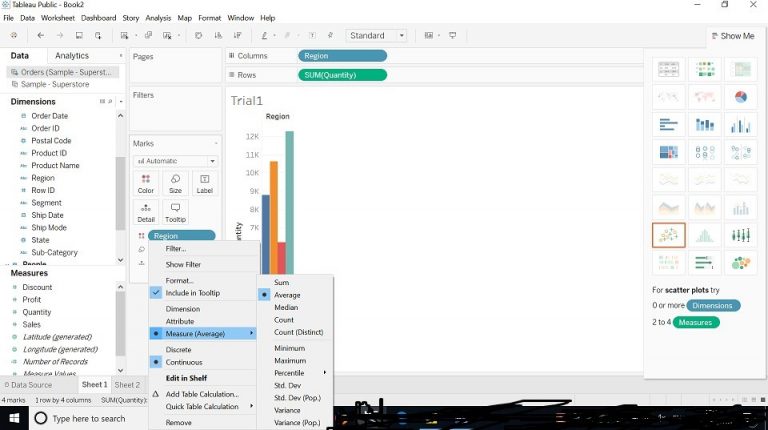This screenshot has height=430, width=768.
Task: Open the Dimensions pane dropdown arrow
Action: tap(120, 101)
